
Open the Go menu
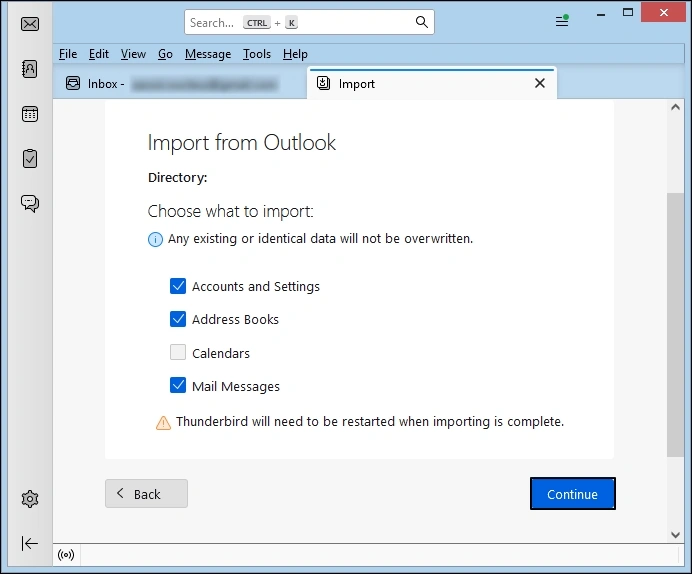coord(165,54)
